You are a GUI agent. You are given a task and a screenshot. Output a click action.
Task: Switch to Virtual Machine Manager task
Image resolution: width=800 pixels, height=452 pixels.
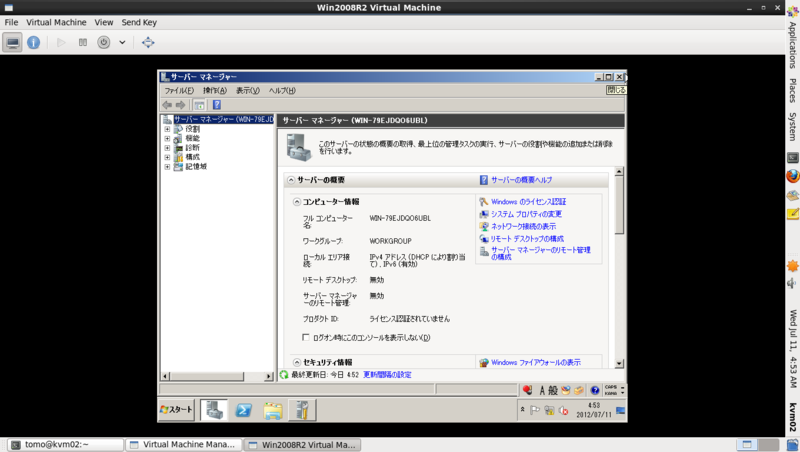click(x=184, y=445)
